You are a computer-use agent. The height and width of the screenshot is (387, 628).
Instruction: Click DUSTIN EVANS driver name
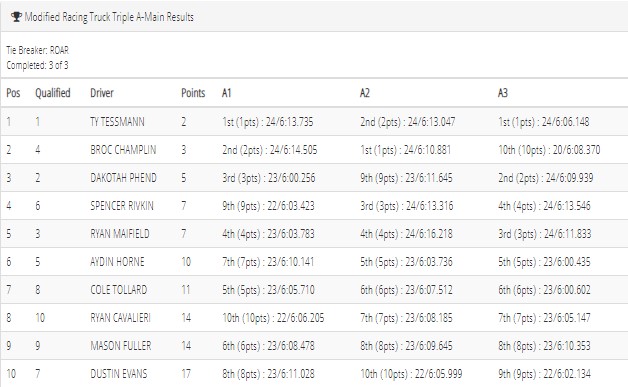click(119, 374)
